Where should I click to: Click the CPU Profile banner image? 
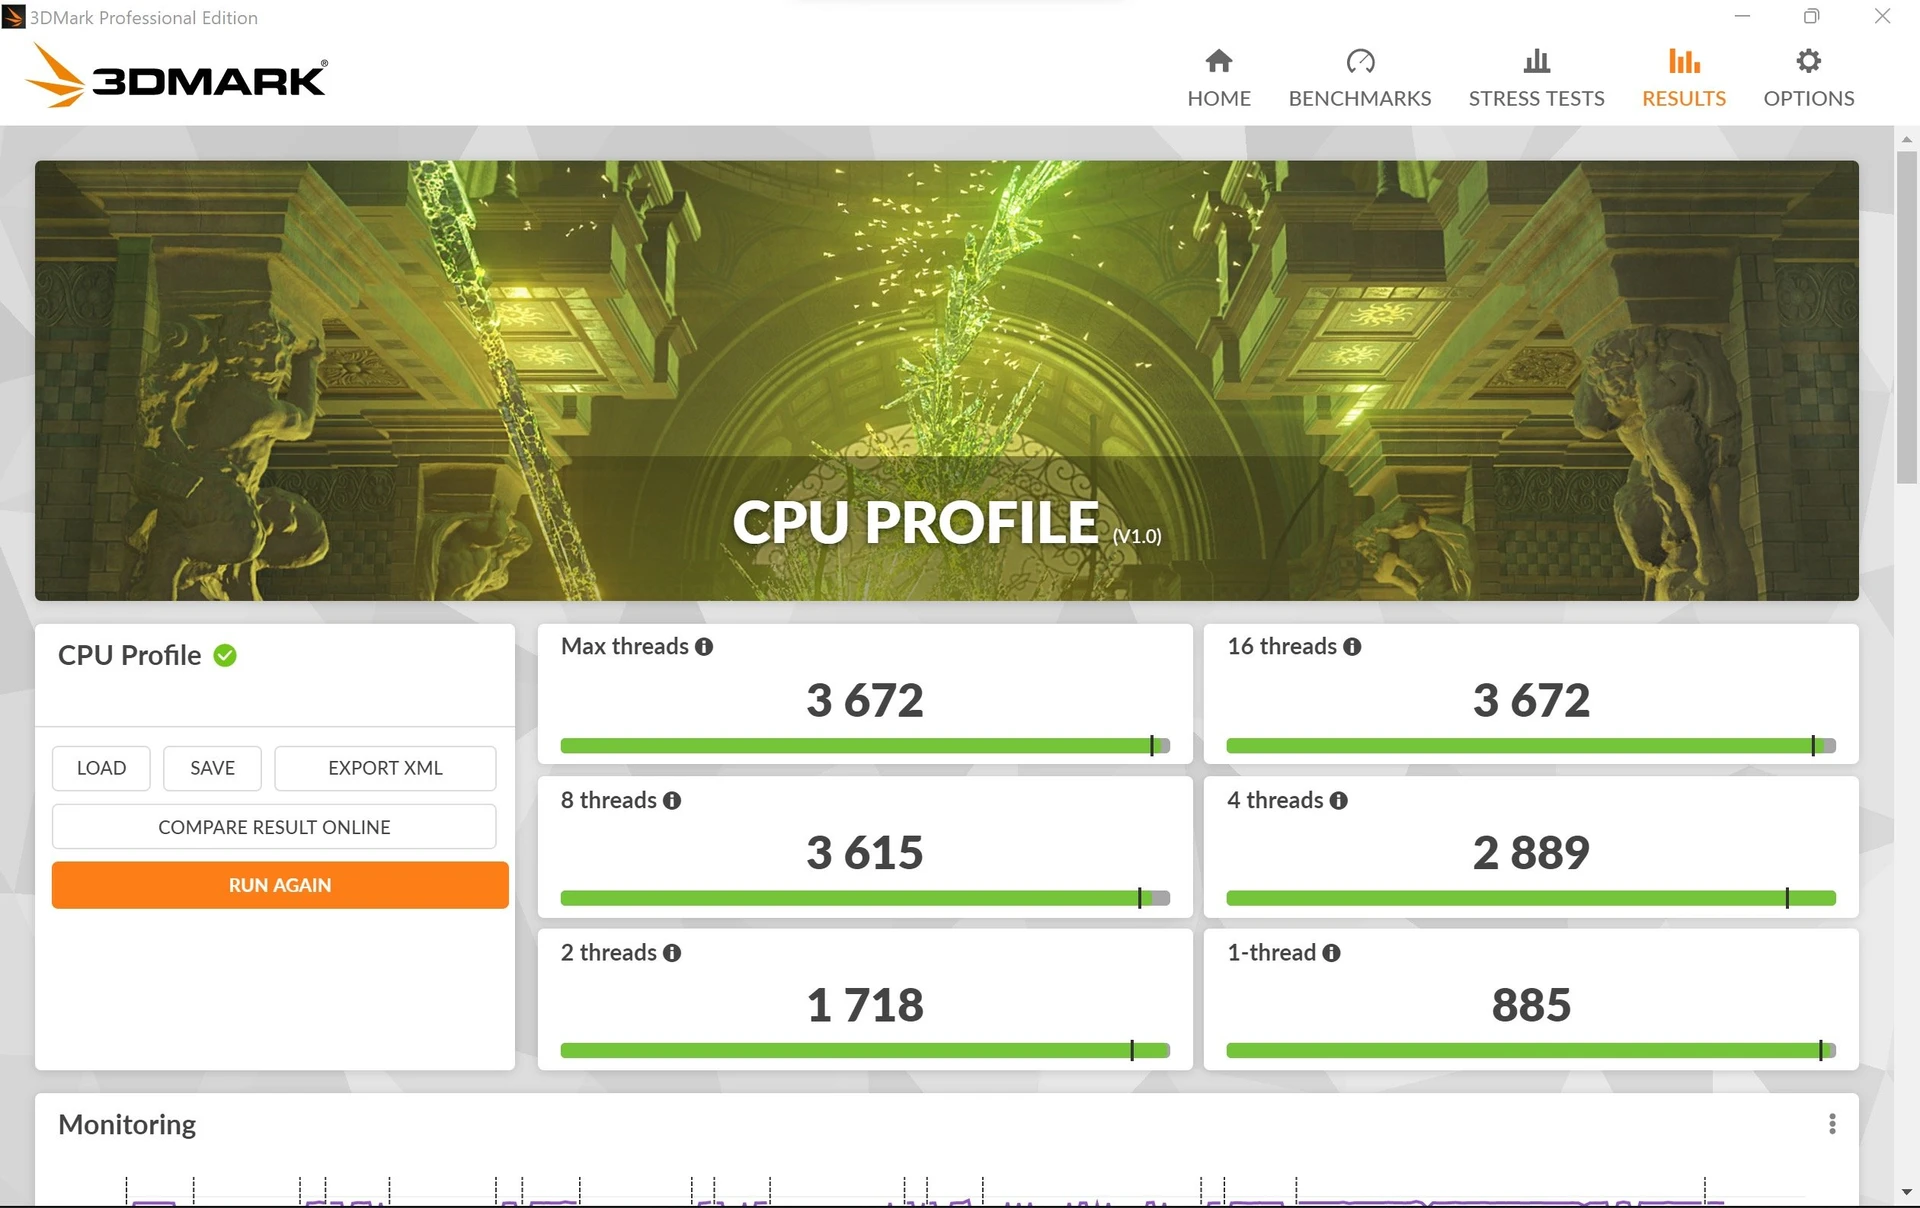(x=947, y=381)
